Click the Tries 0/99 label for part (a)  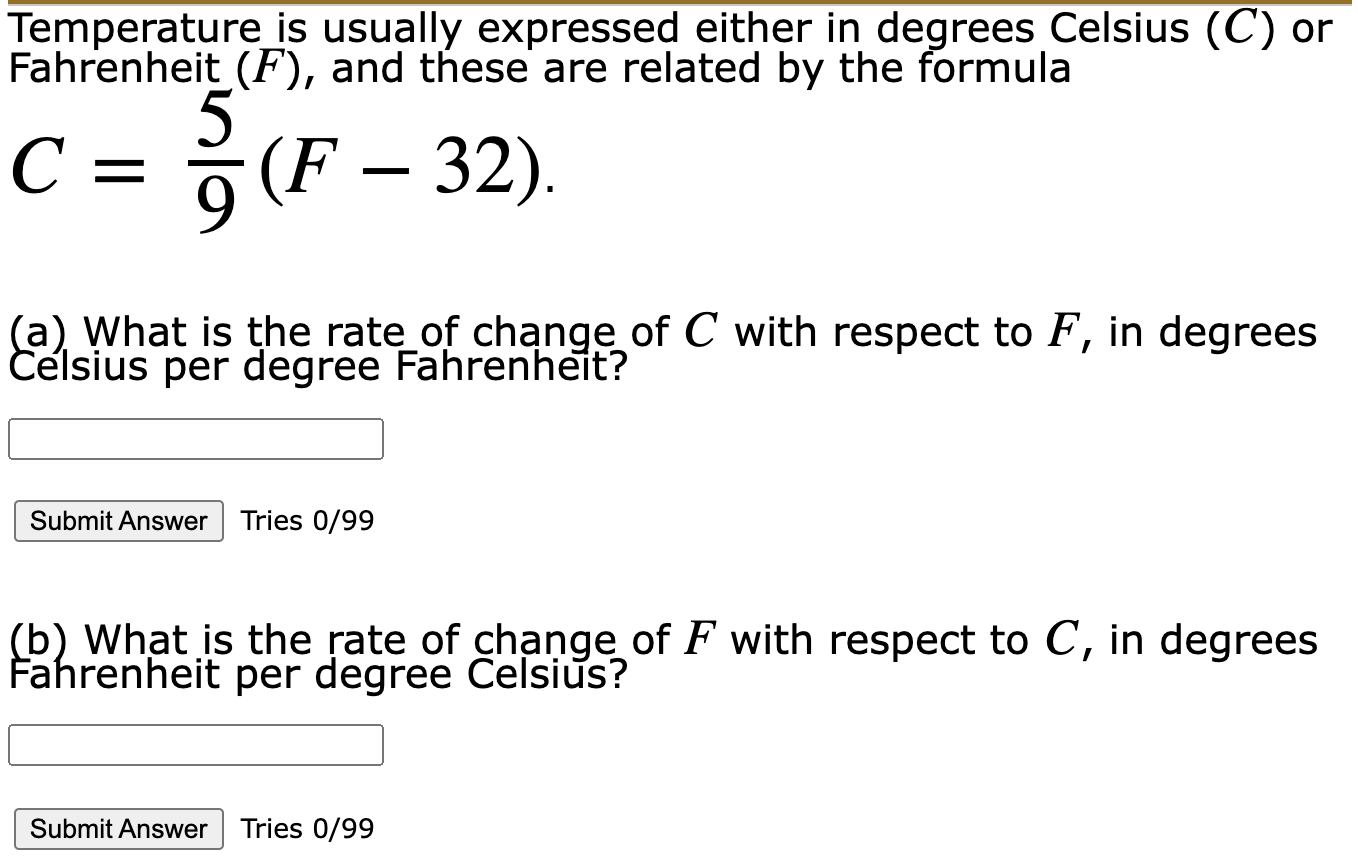[305, 520]
